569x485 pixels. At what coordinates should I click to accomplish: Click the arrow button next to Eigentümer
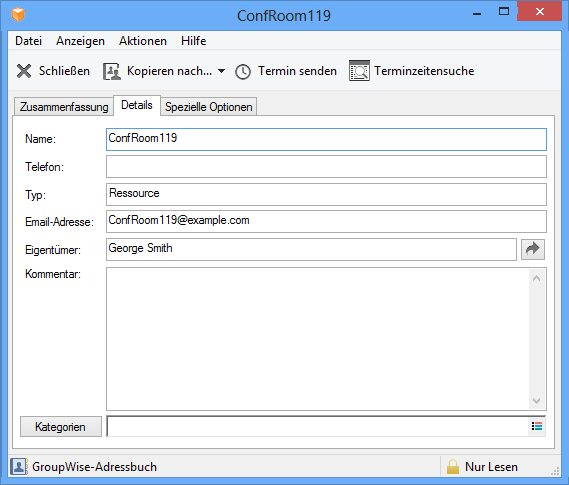tap(533, 249)
